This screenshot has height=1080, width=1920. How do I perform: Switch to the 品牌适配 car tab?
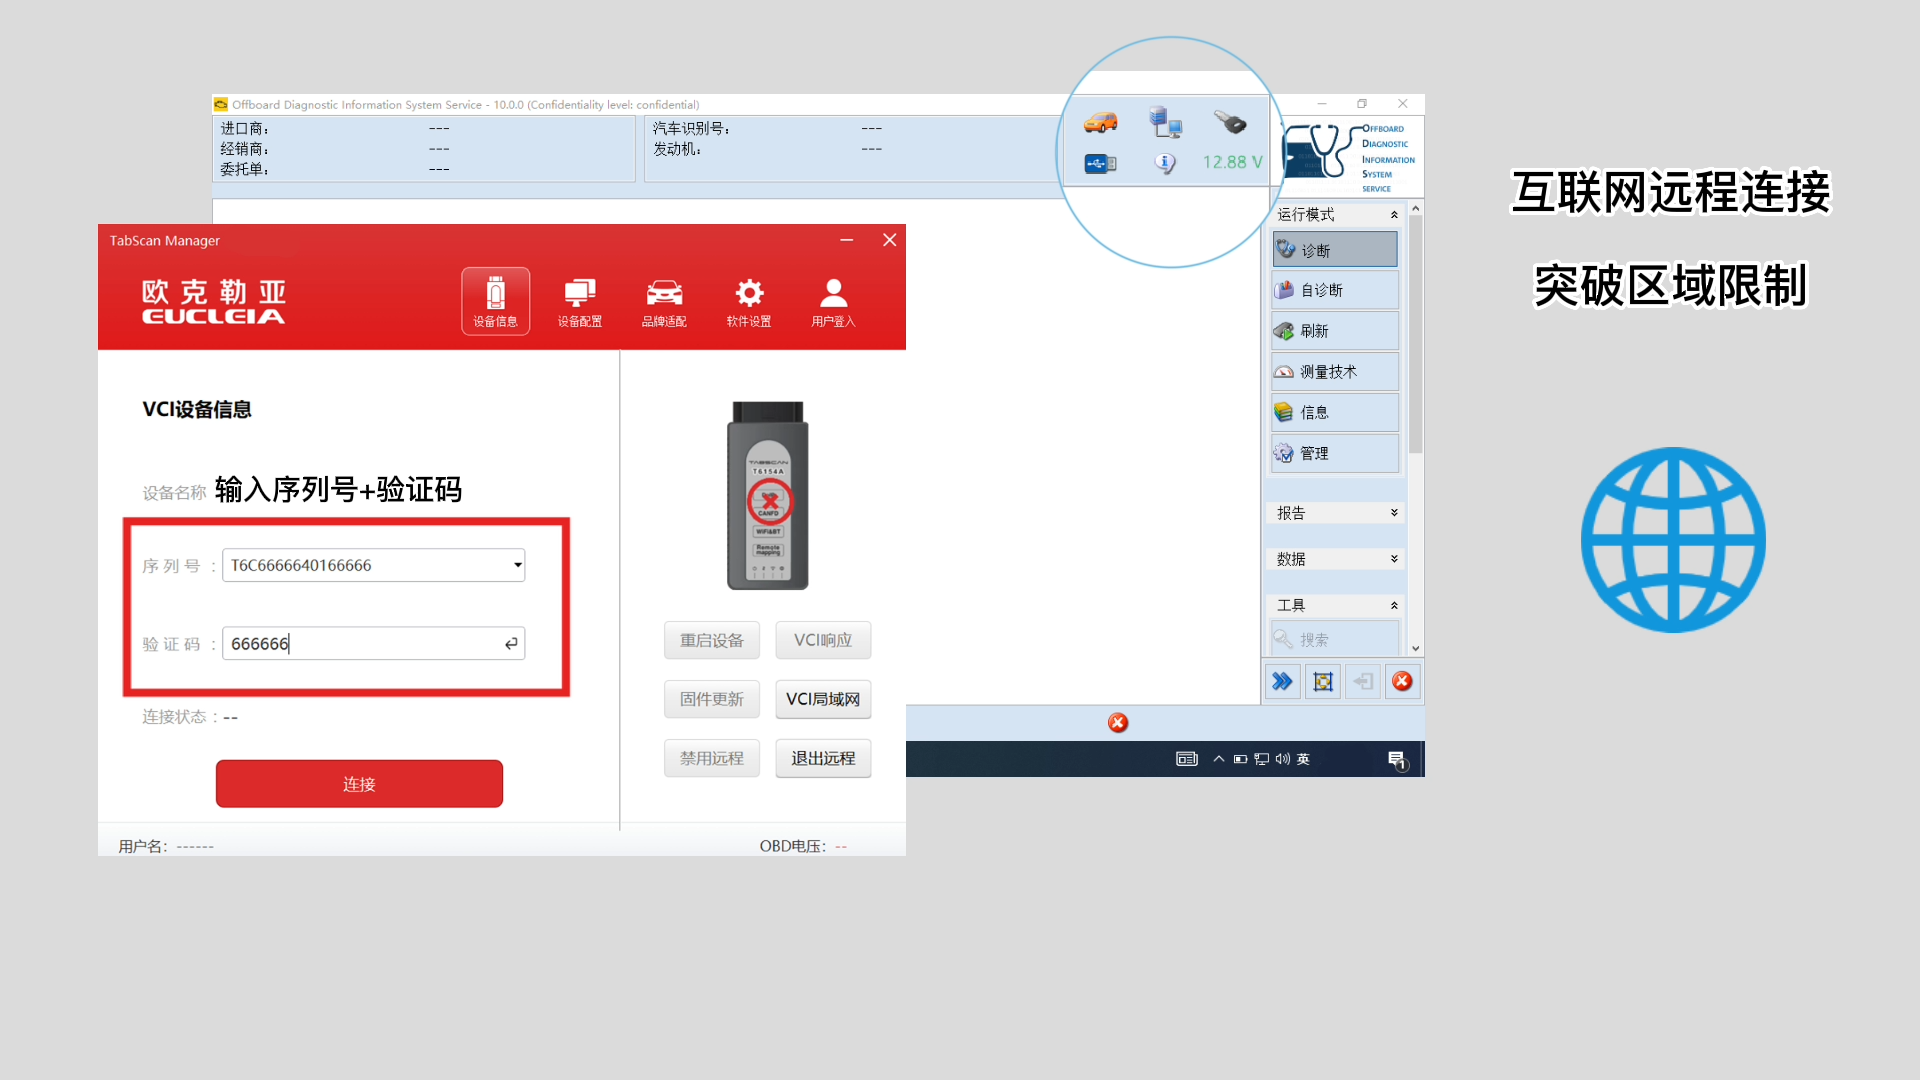[664, 301]
